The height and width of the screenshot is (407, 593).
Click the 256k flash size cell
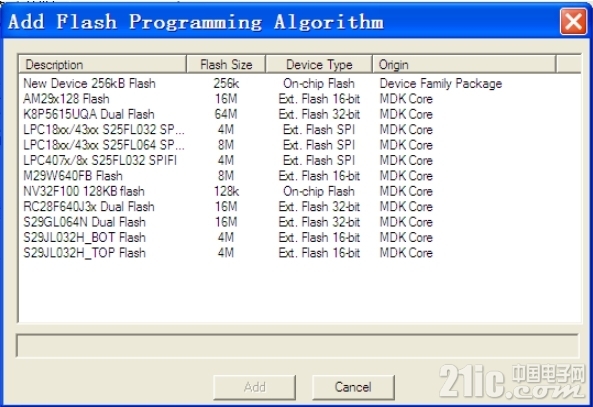[x=226, y=83]
